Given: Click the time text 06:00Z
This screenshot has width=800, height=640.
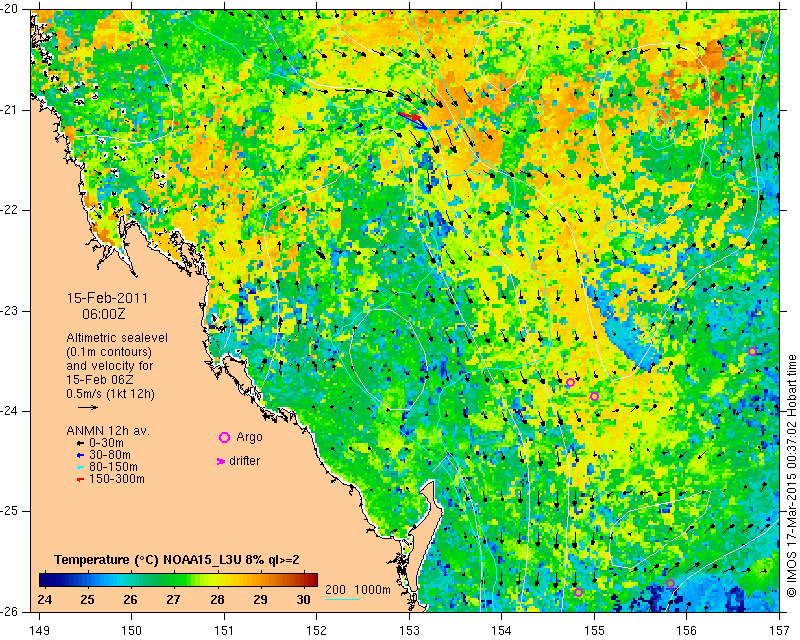Looking at the screenshot, I should 104,314.
